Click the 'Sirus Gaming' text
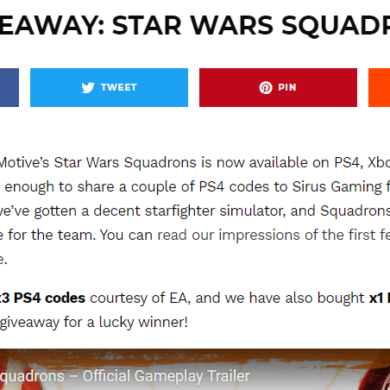This screenshot has width=390, height=390. pos(337,187)
